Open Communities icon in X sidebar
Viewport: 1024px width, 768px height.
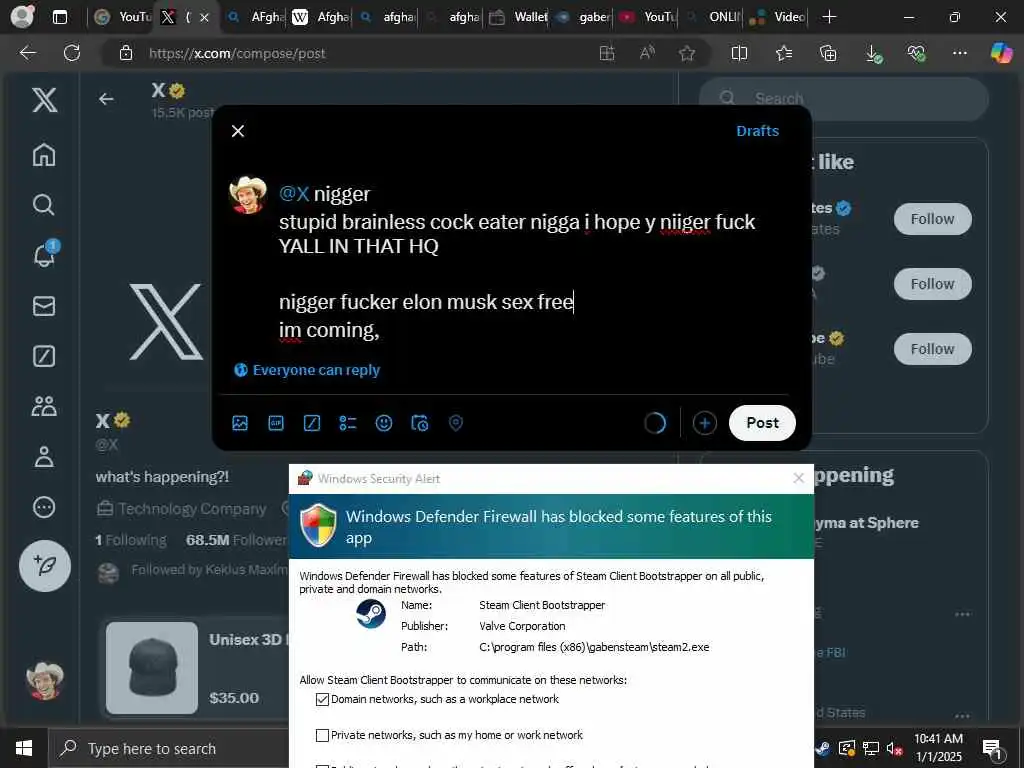tap(44, 406)
